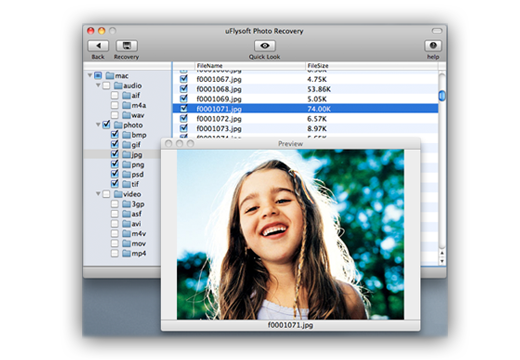Uncheck the png checkbox
520x360 pixels.
115,164
